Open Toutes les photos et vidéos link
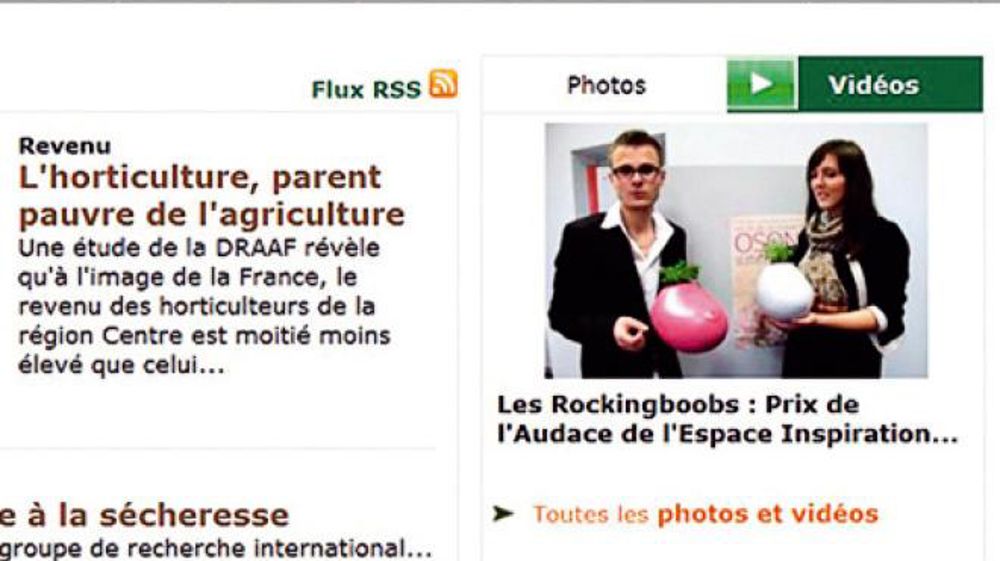The image size is (1000, 561). [x=705, y=514]
